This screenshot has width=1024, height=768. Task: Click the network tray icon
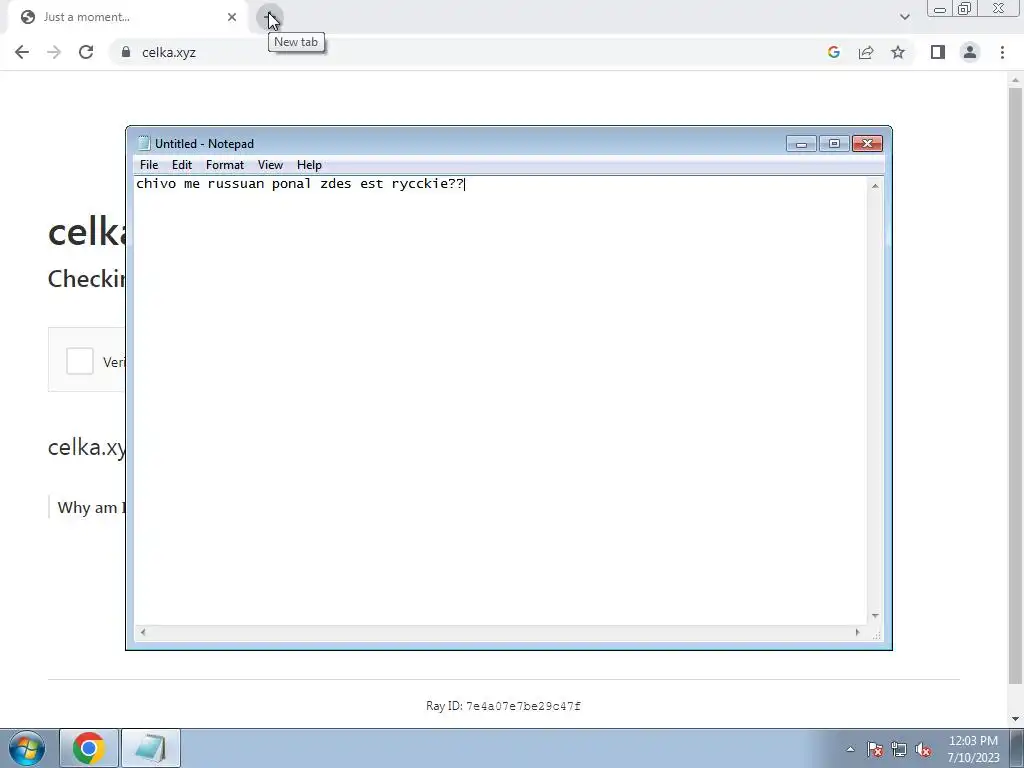click(899, 749)
